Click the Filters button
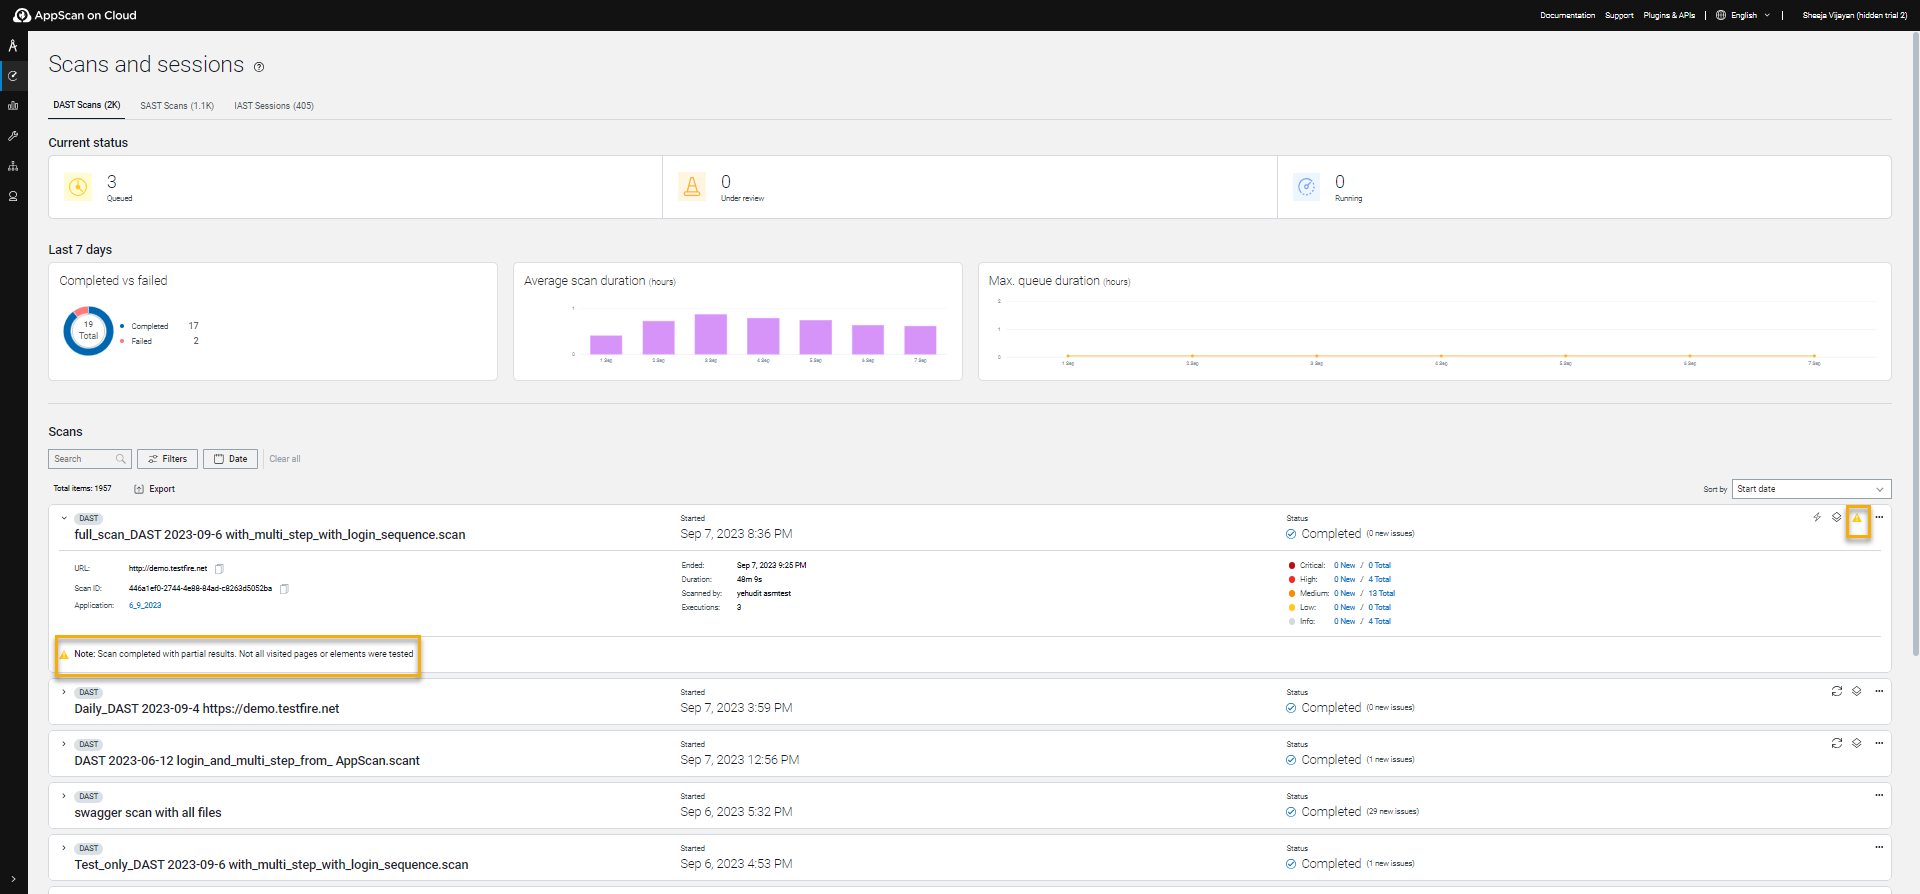The image size is (1920, 894). 167,459
